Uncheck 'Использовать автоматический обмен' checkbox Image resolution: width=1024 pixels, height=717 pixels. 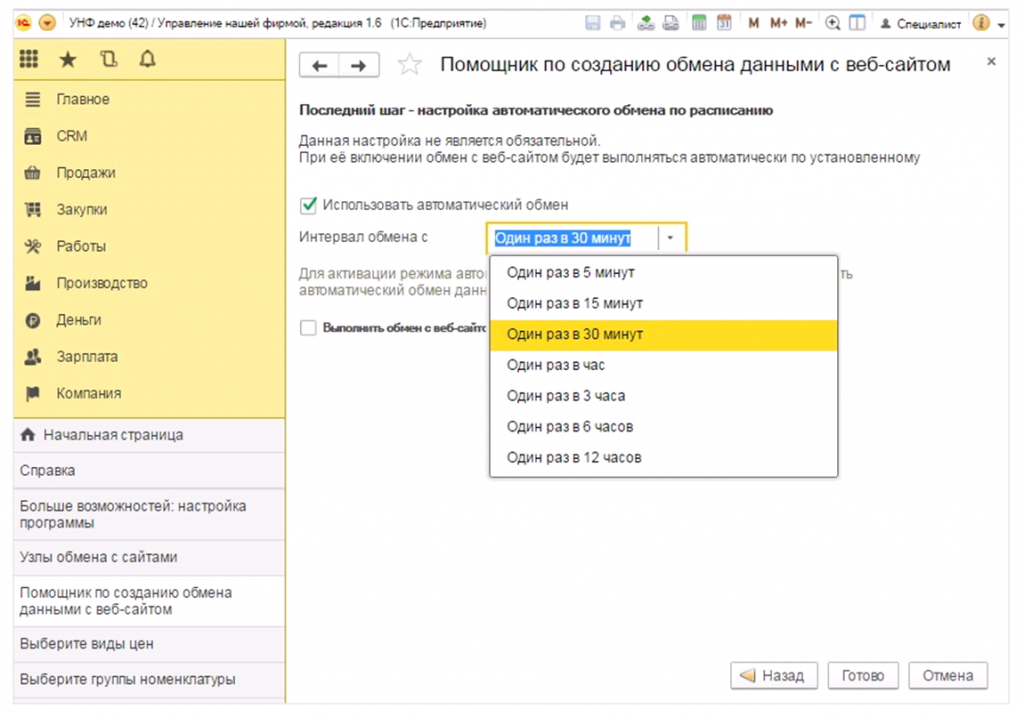coord(309,205)
